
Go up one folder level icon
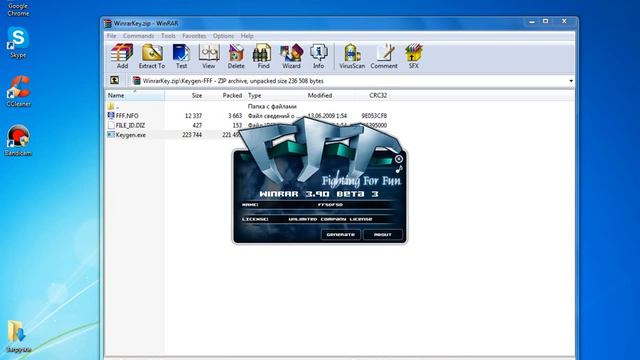pyautogui.click(x=115, y=80)
